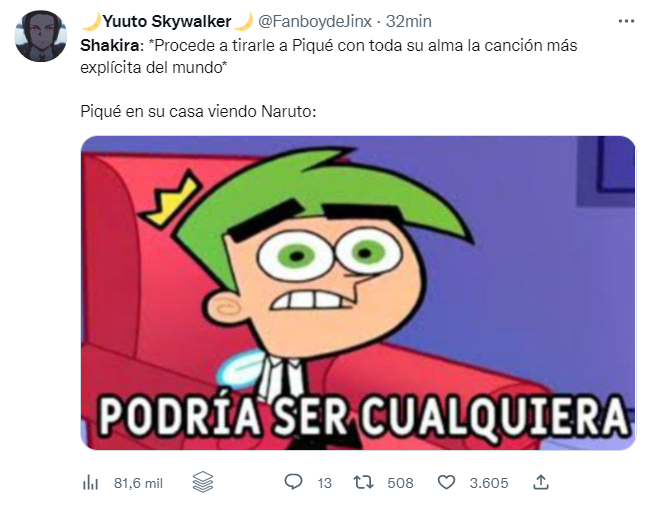Open the three-dot more options menu
The image size is (654, 508).
(x=626, y=21)
